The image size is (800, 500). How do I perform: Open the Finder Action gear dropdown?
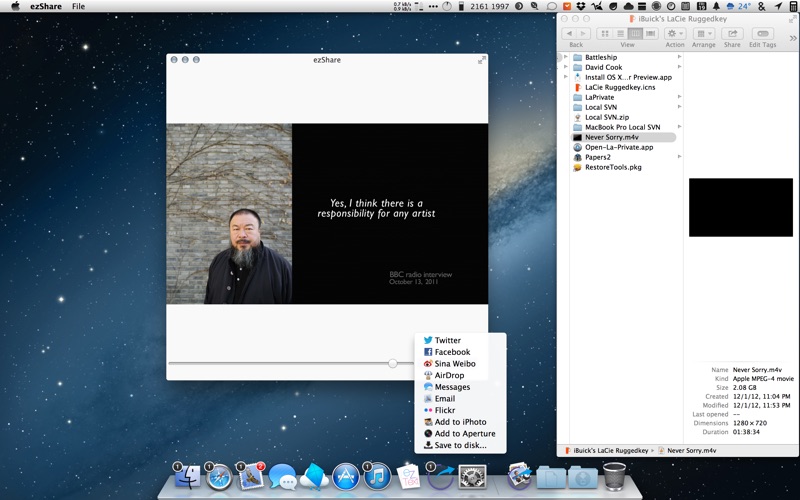(x=674, y=34)
